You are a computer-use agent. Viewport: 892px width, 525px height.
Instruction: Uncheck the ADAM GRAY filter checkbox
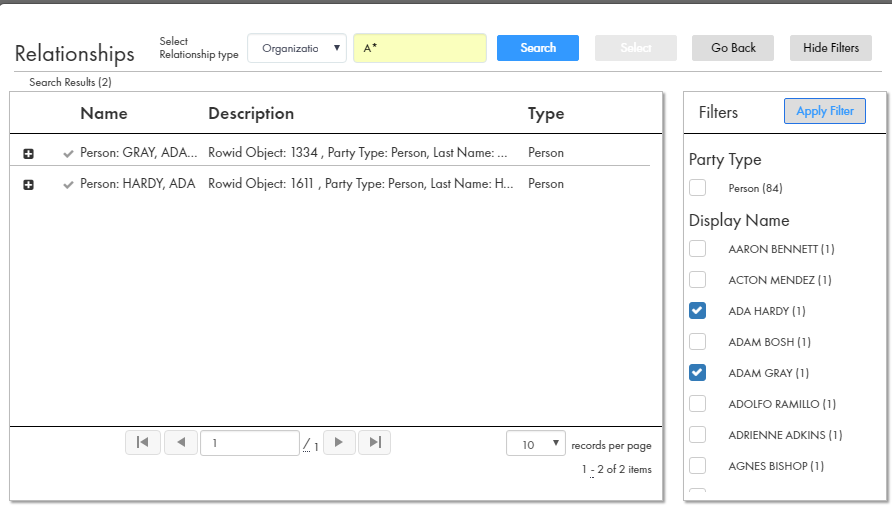[697, 373]
